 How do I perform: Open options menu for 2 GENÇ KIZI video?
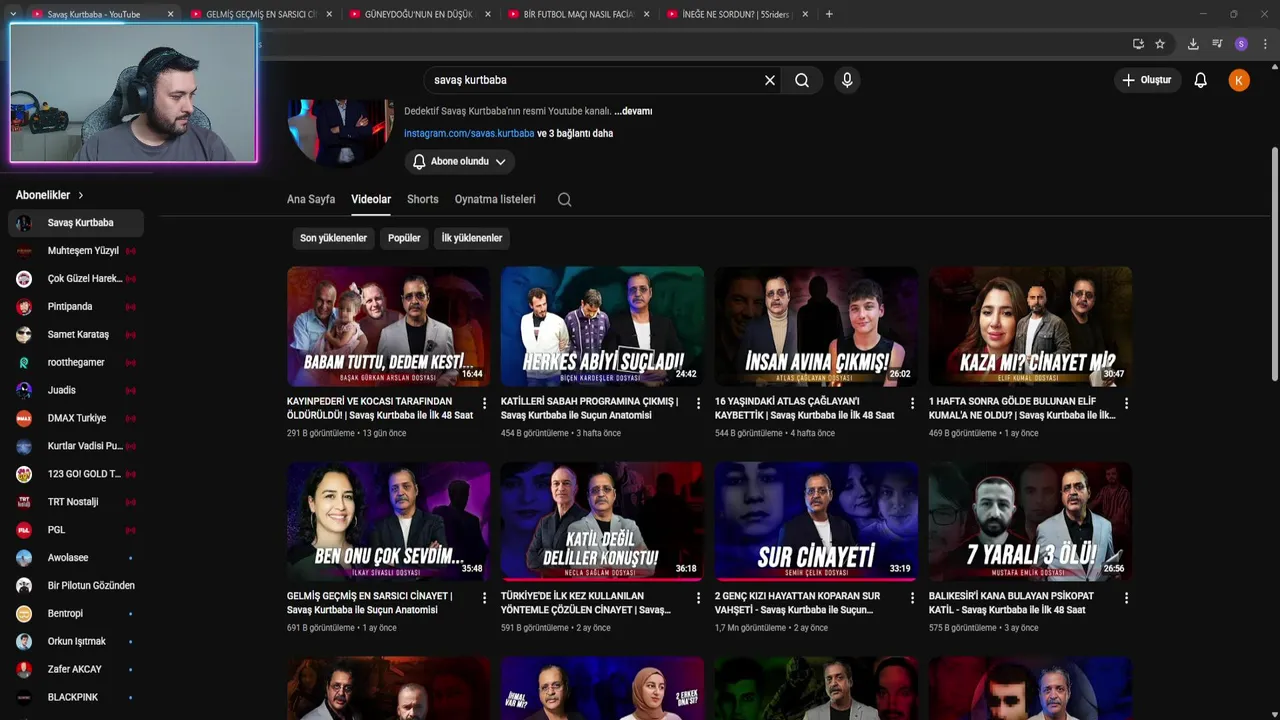click(912, 598)
